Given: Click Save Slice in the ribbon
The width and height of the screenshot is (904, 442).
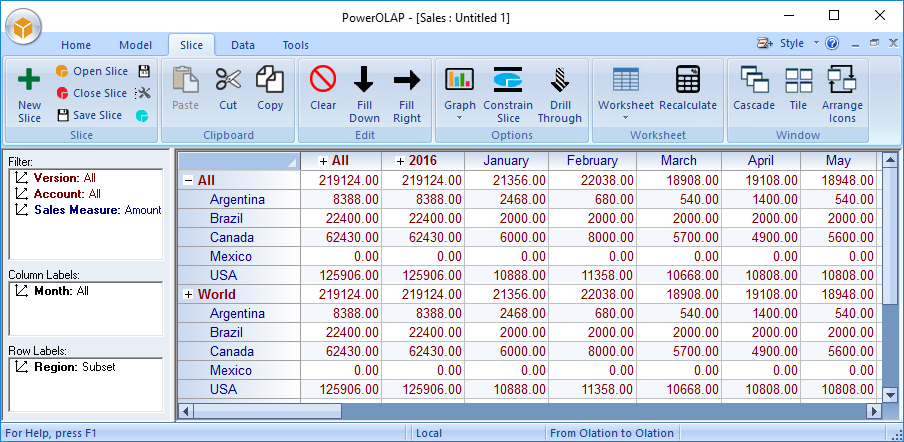Looking at the screenshot, I should point(90,115).
